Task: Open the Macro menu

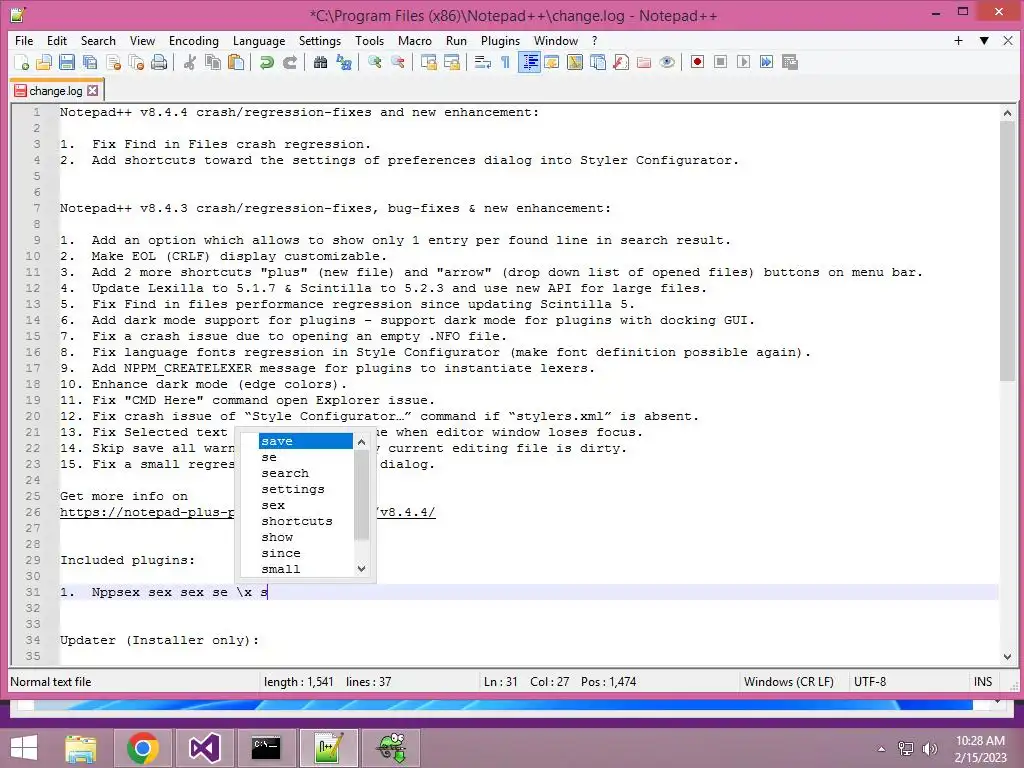Action: [x=415, y=40]
